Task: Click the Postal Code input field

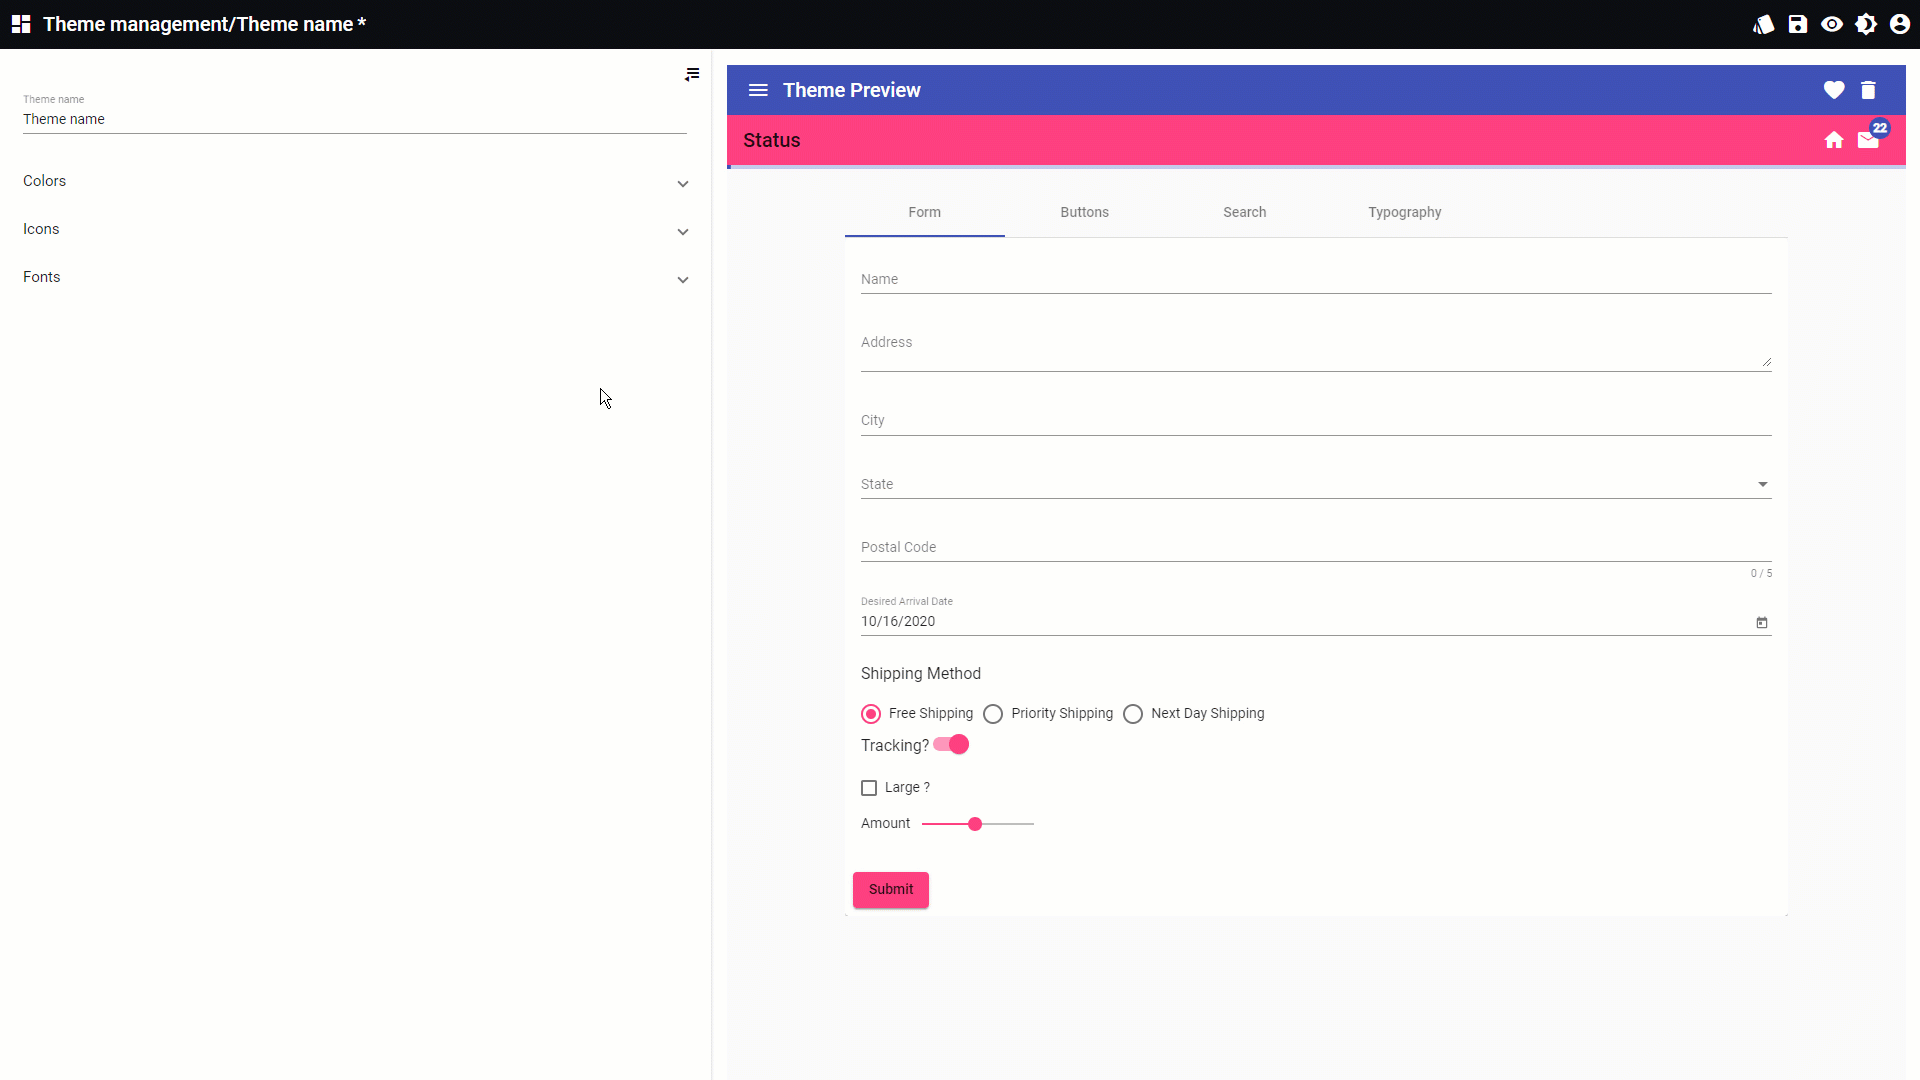Action: [1316, 547]
